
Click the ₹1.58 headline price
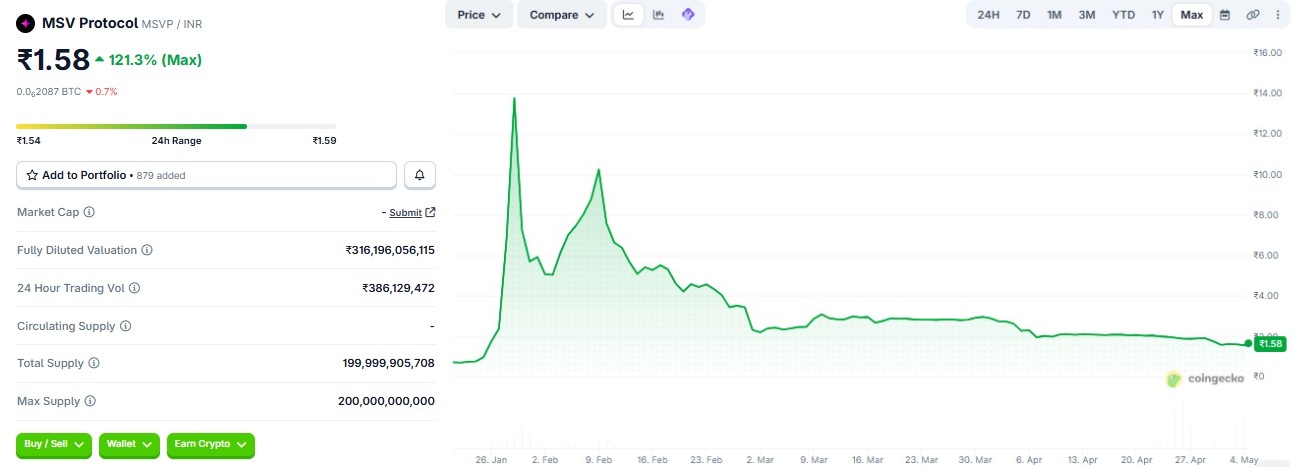tap(53, 60)
